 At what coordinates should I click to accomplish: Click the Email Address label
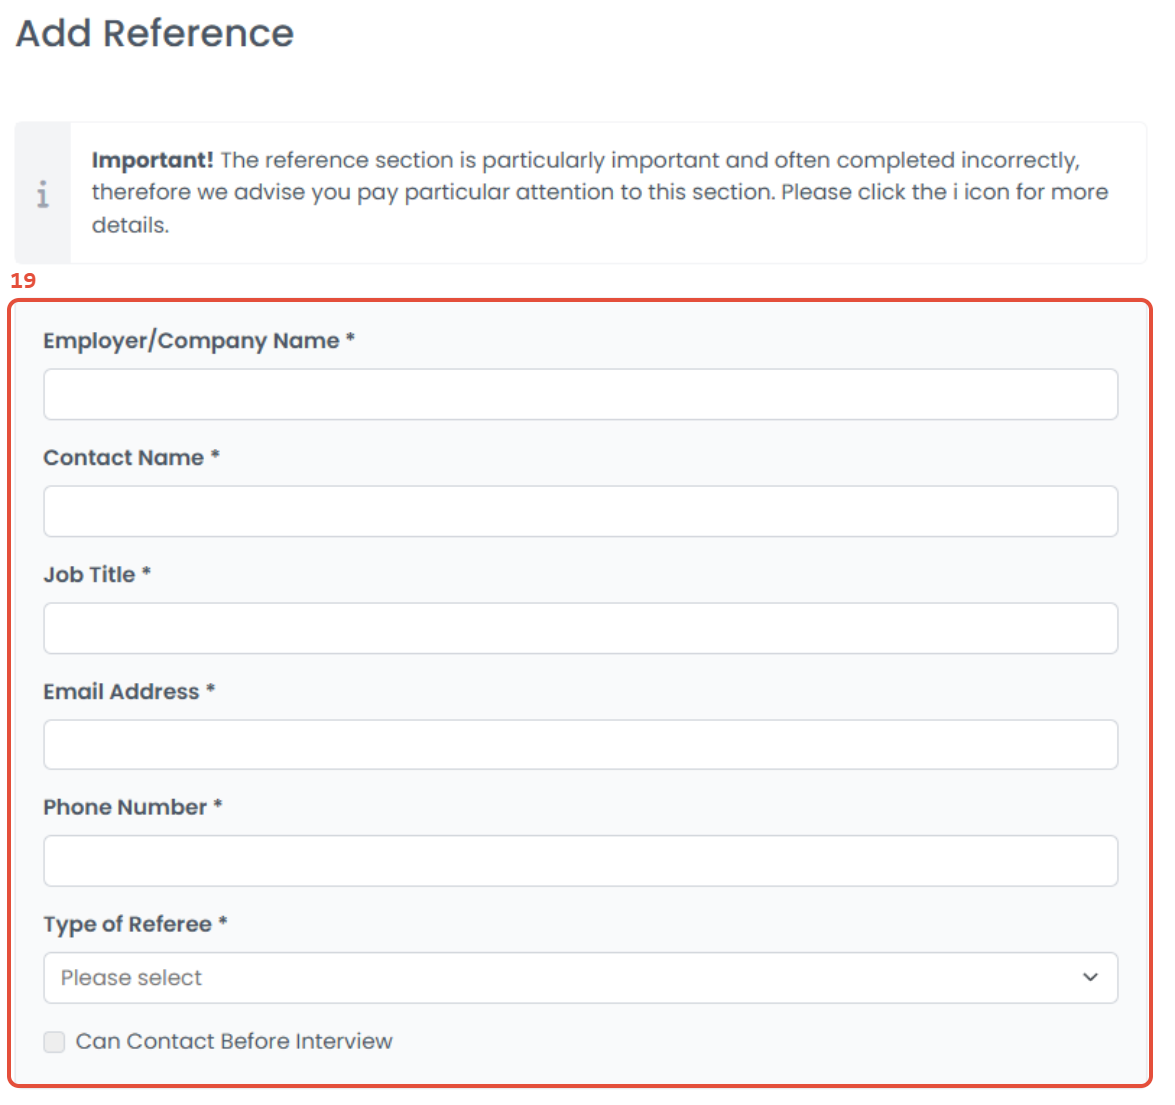click(x=121, y=692)
